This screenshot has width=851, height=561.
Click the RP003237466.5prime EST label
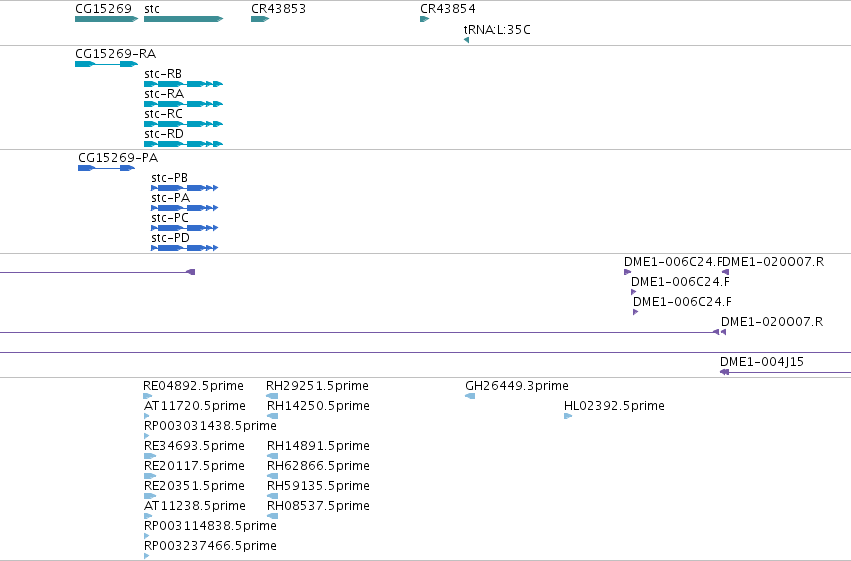210,546
